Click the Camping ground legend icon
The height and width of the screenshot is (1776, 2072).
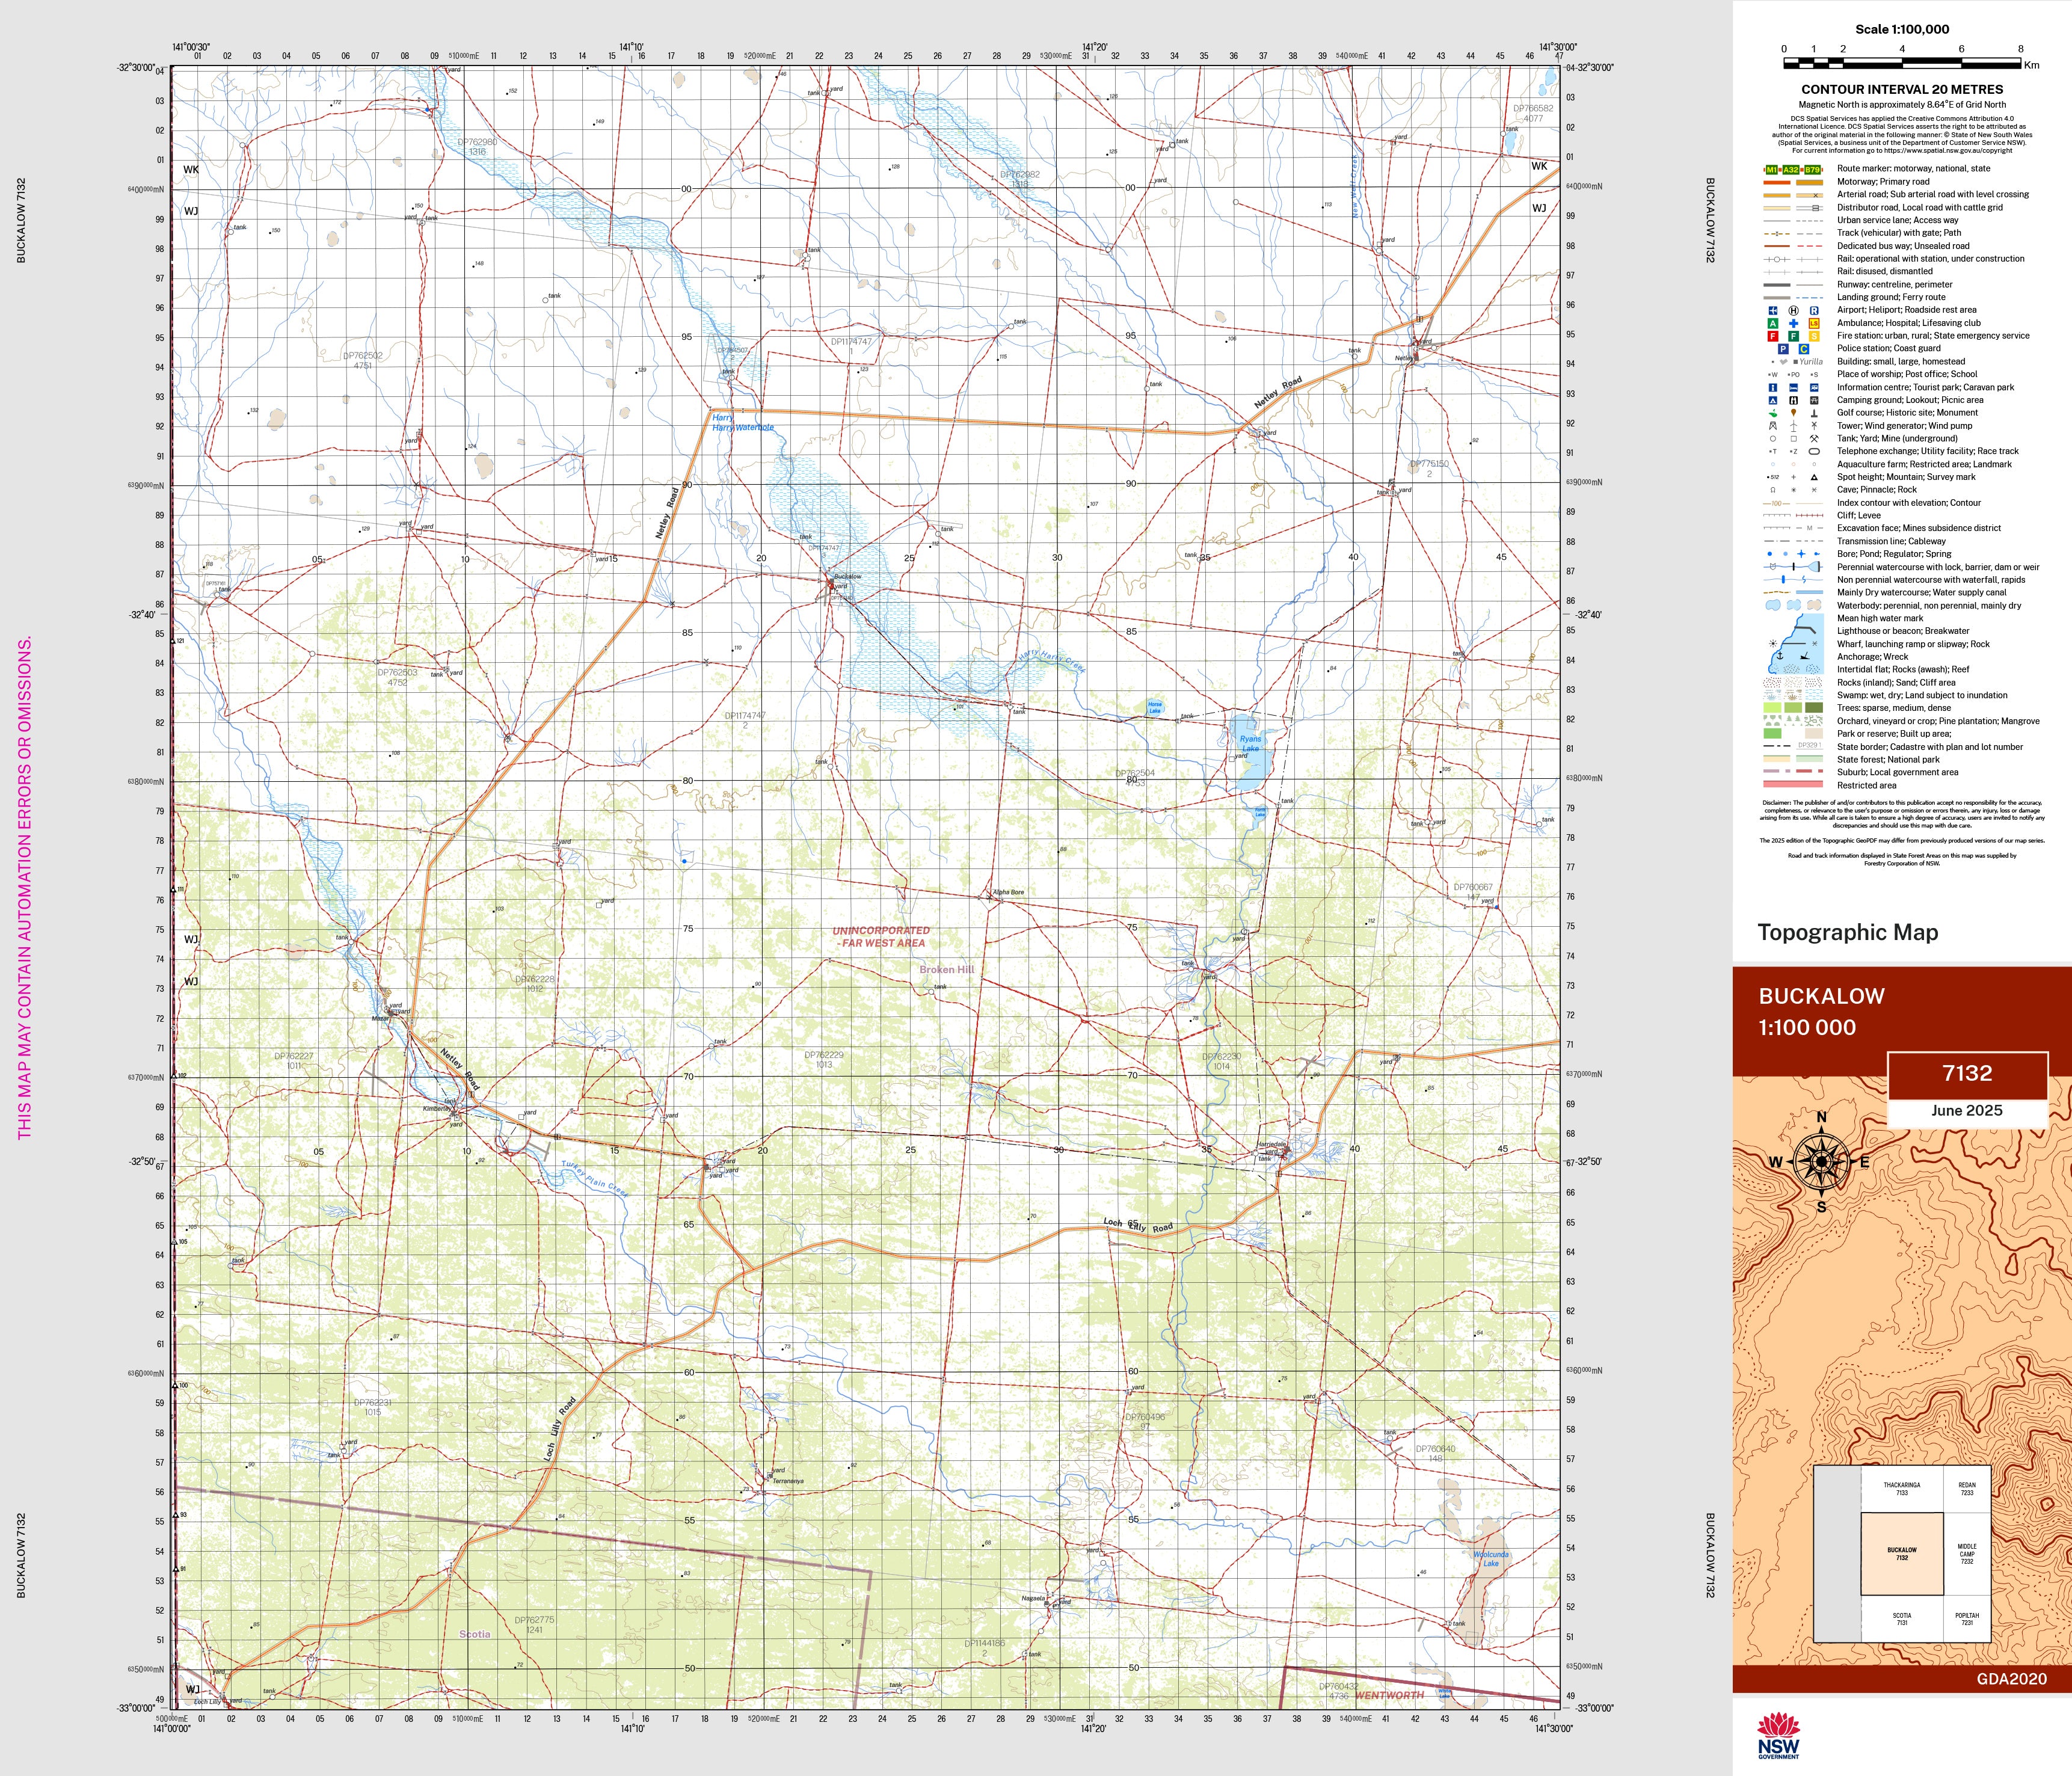coord(1772,400)
